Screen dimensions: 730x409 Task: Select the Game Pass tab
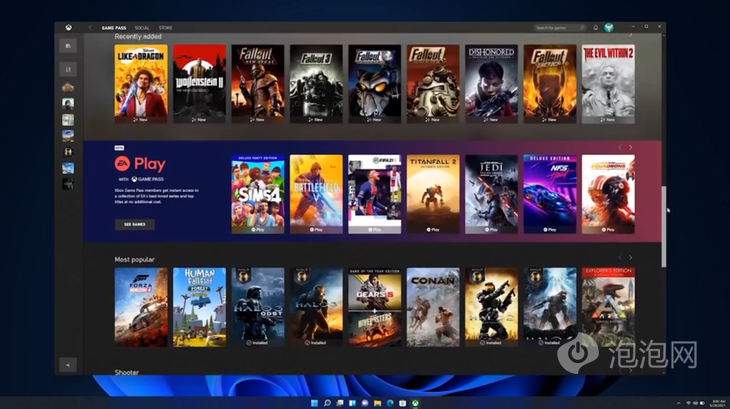coord(114,28)
